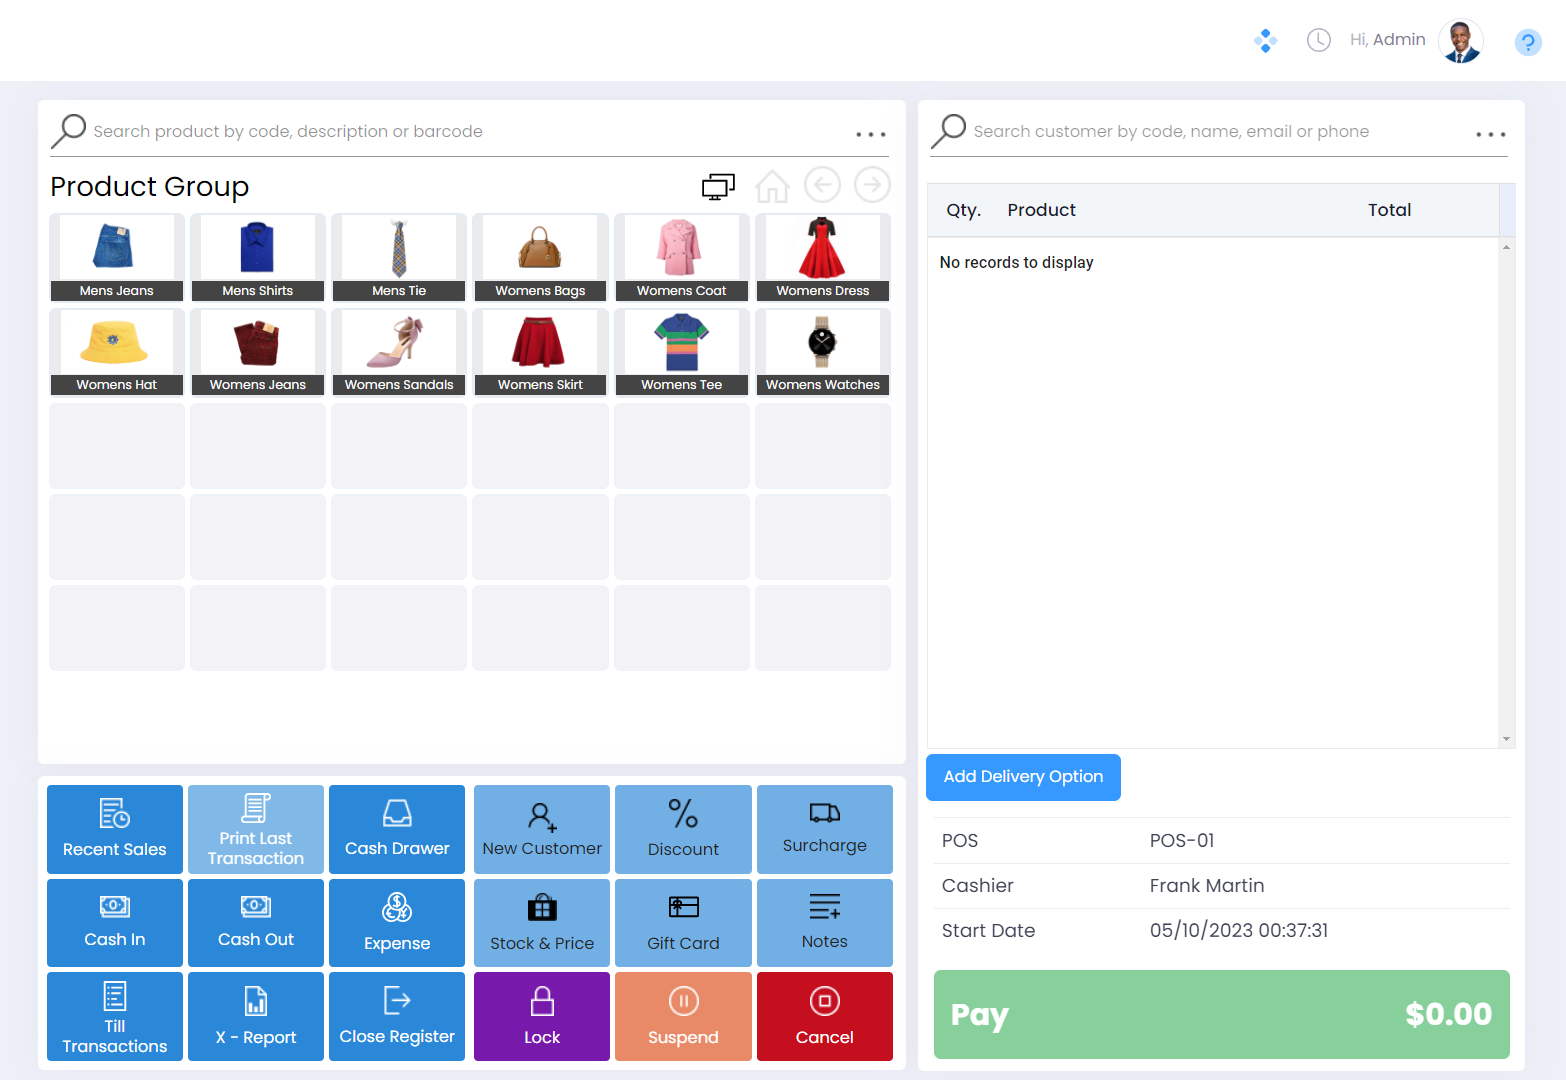Click the blue diamond apps icon
Image resolution: width=1566 pixels, height=1080 pixels.
tap(1265, 41)
